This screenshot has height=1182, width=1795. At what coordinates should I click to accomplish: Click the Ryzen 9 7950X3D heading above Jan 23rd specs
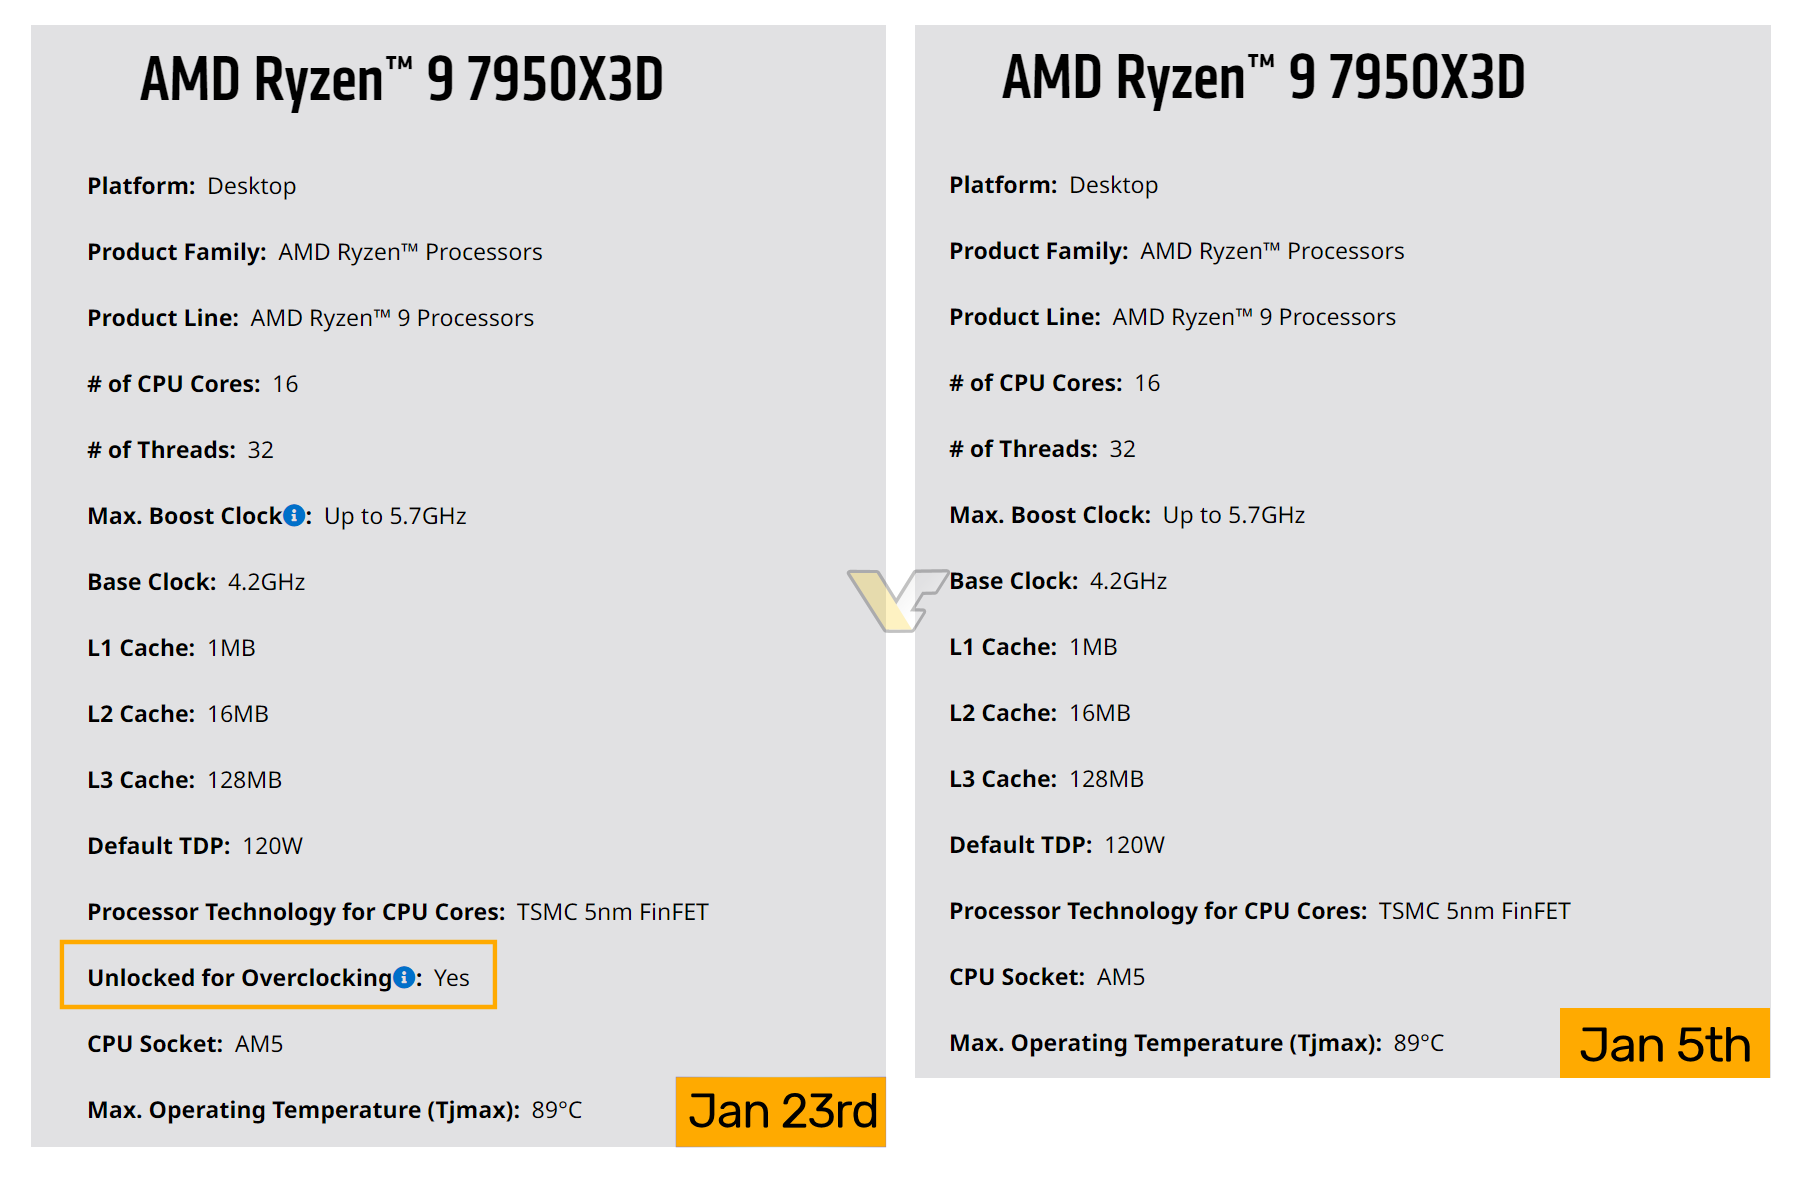click(401, 80)
